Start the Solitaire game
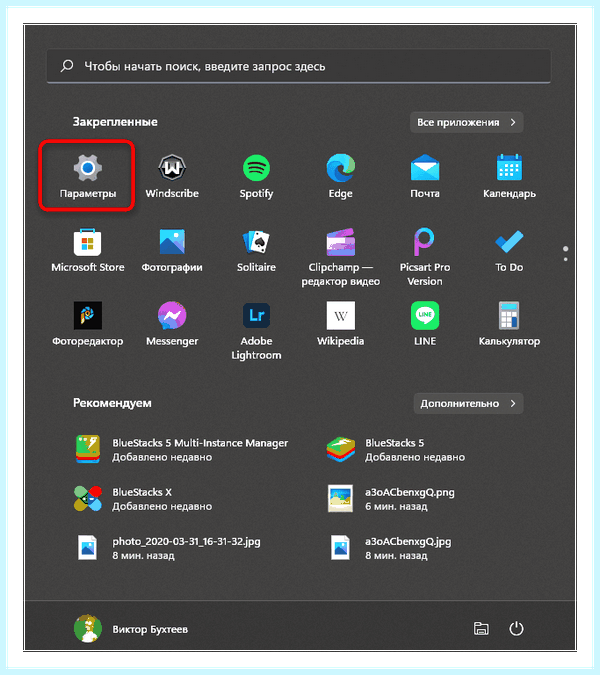The image size is (600, 675). [x=256, y=251]
